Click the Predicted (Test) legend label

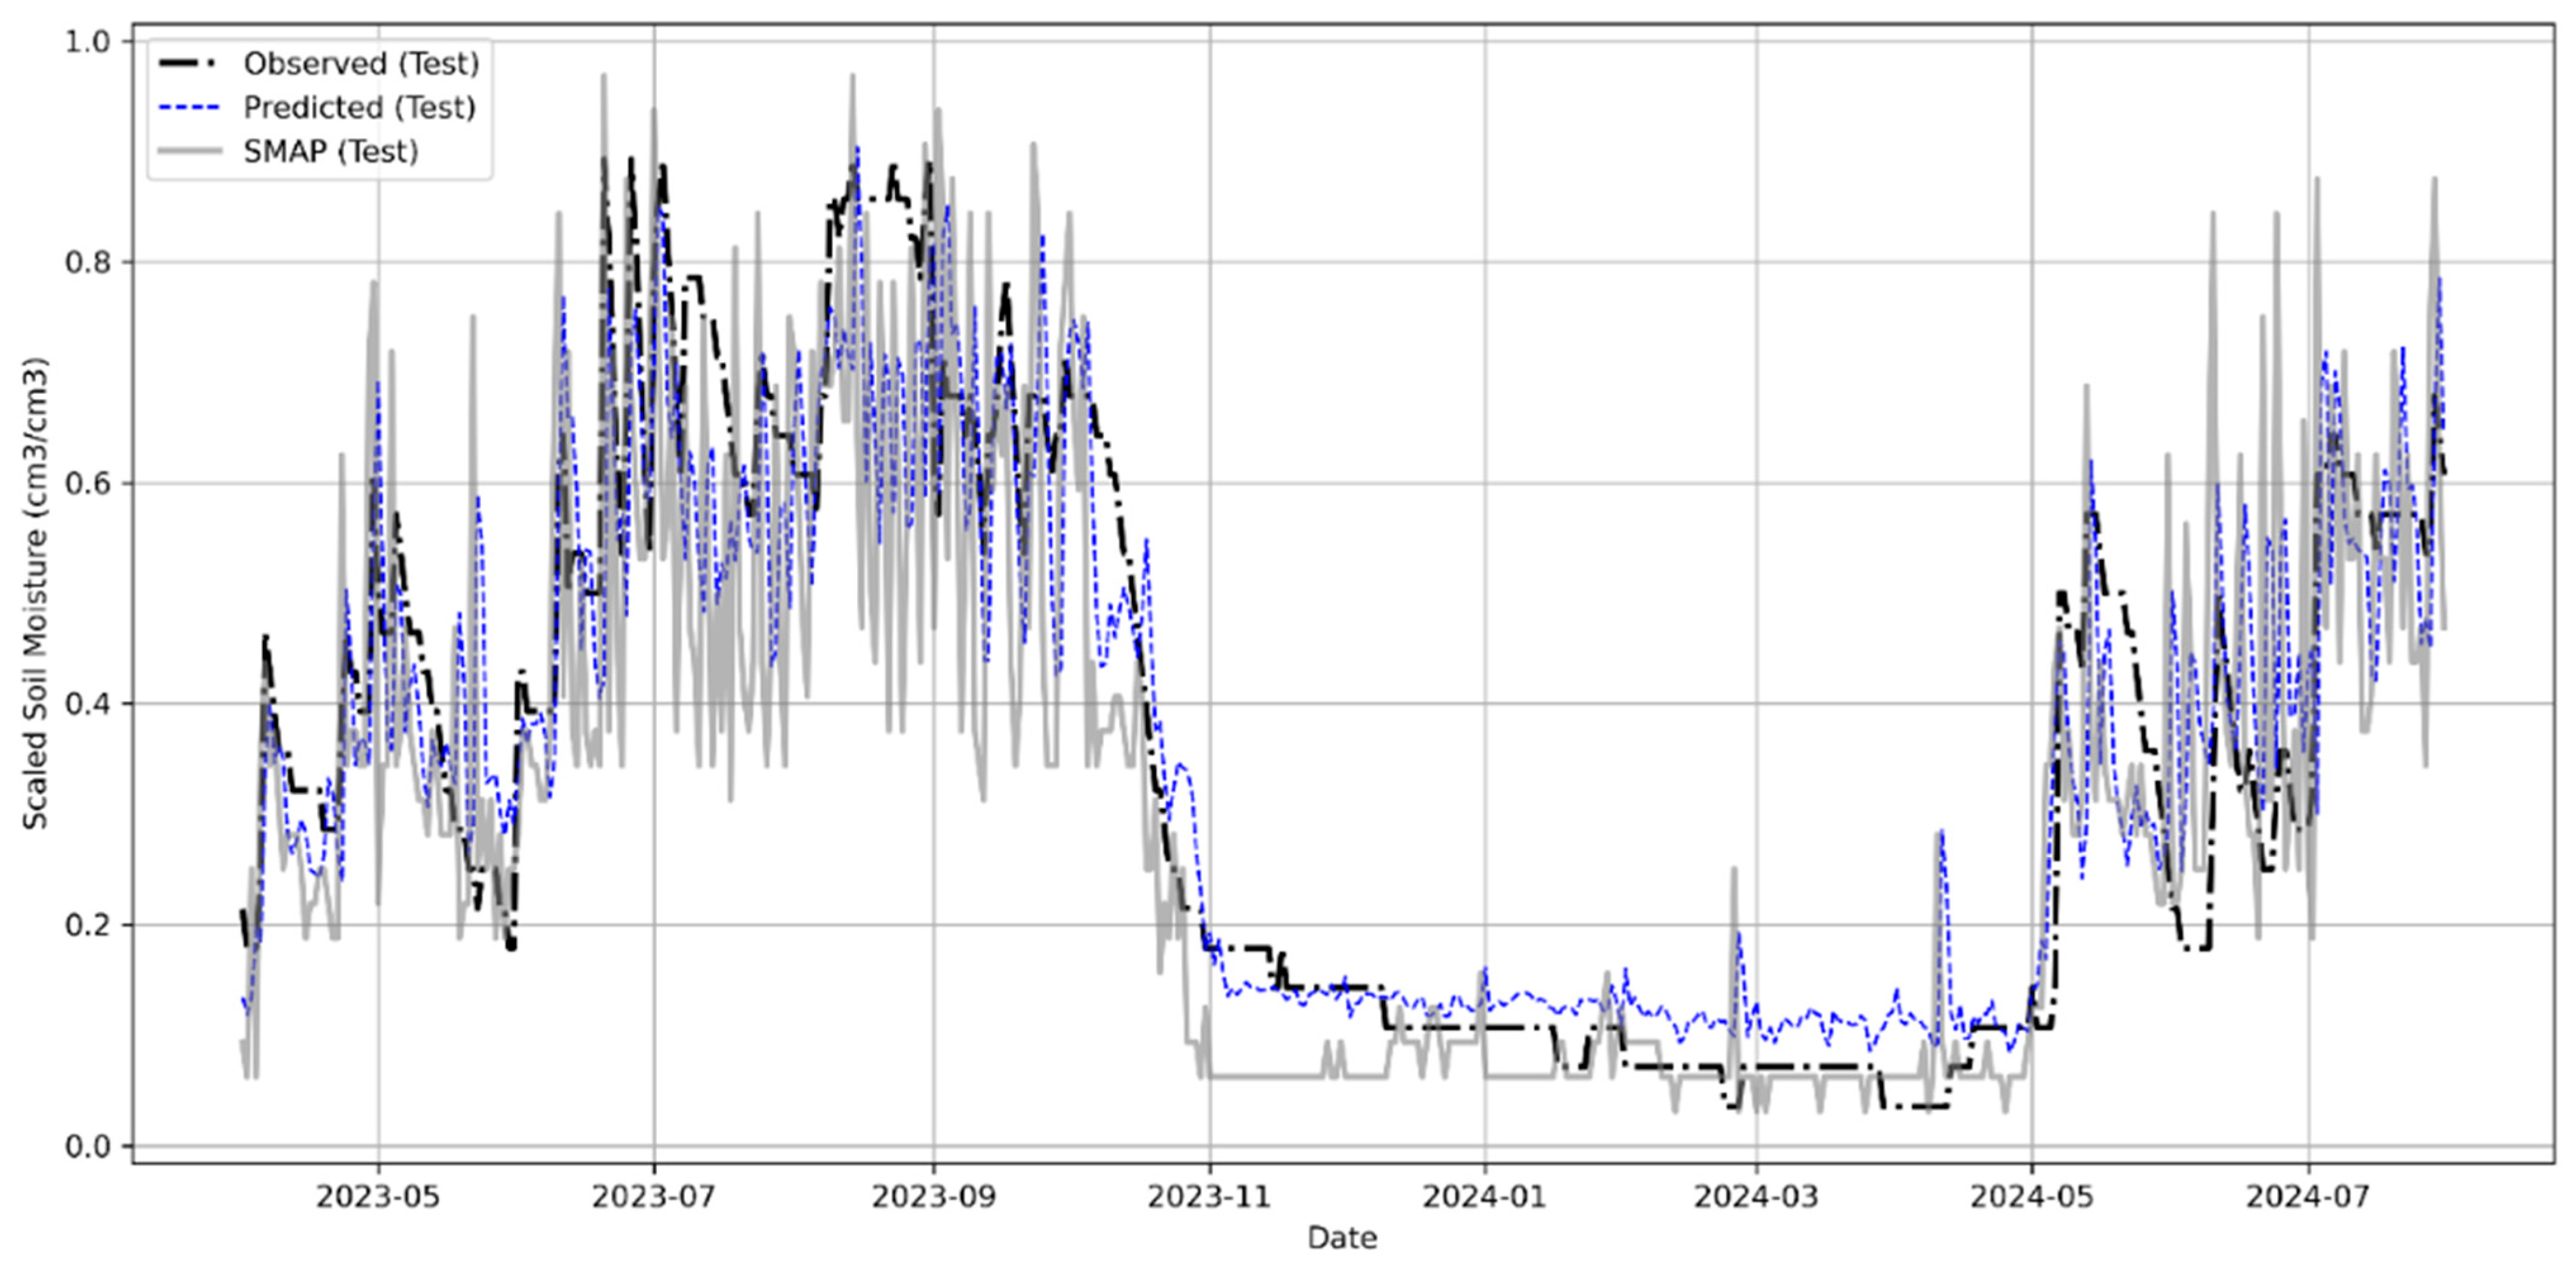coord(359,108)
